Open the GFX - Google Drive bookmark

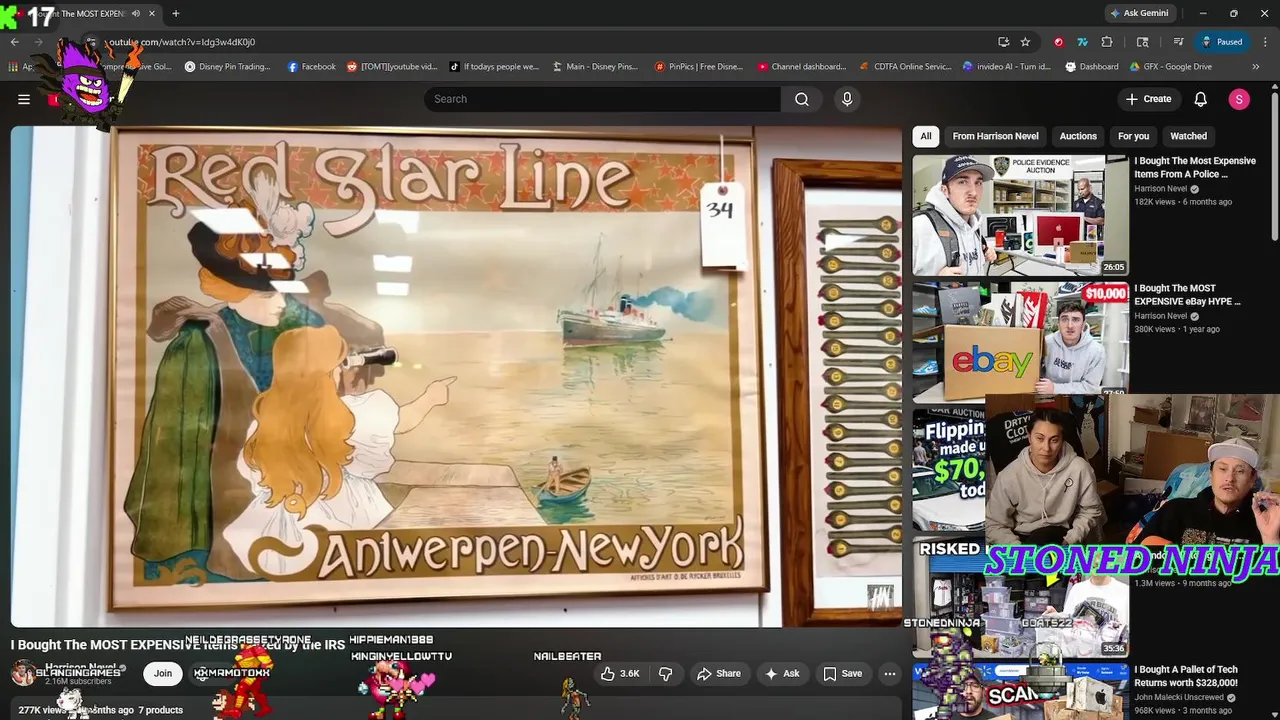[1171, 67]
